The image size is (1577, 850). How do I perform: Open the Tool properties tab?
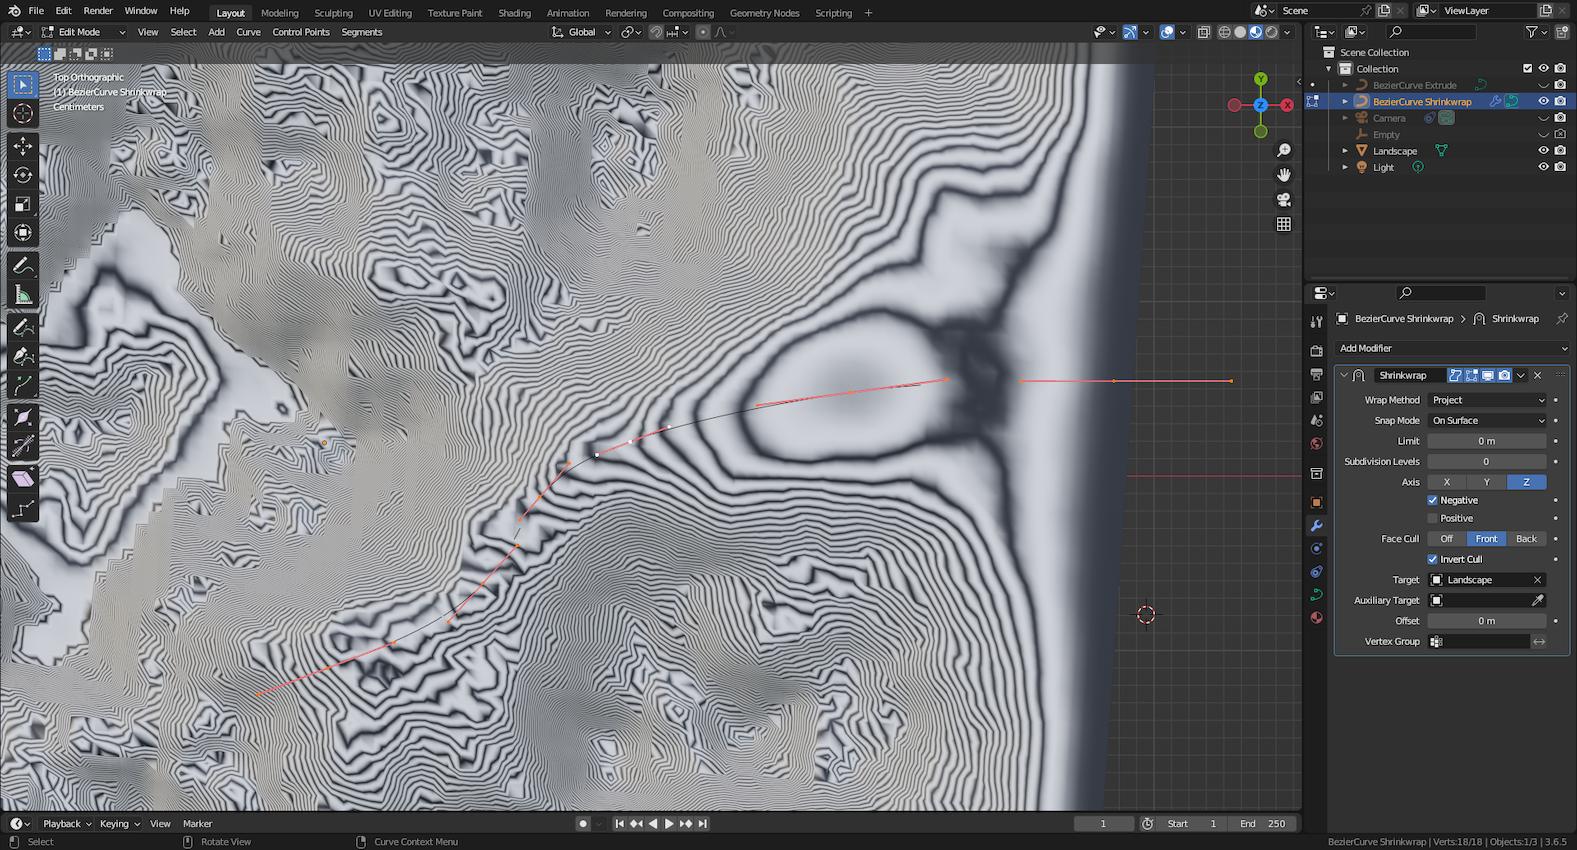coord(1316,321)
